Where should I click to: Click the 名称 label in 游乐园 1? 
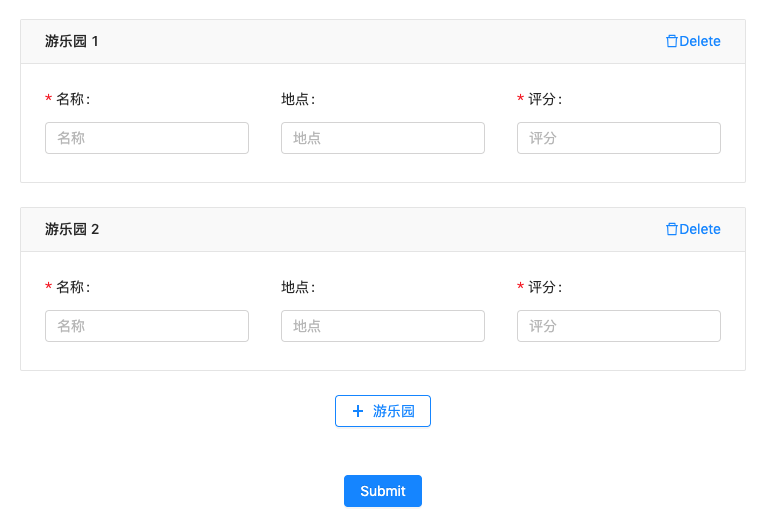click(73, 99)
